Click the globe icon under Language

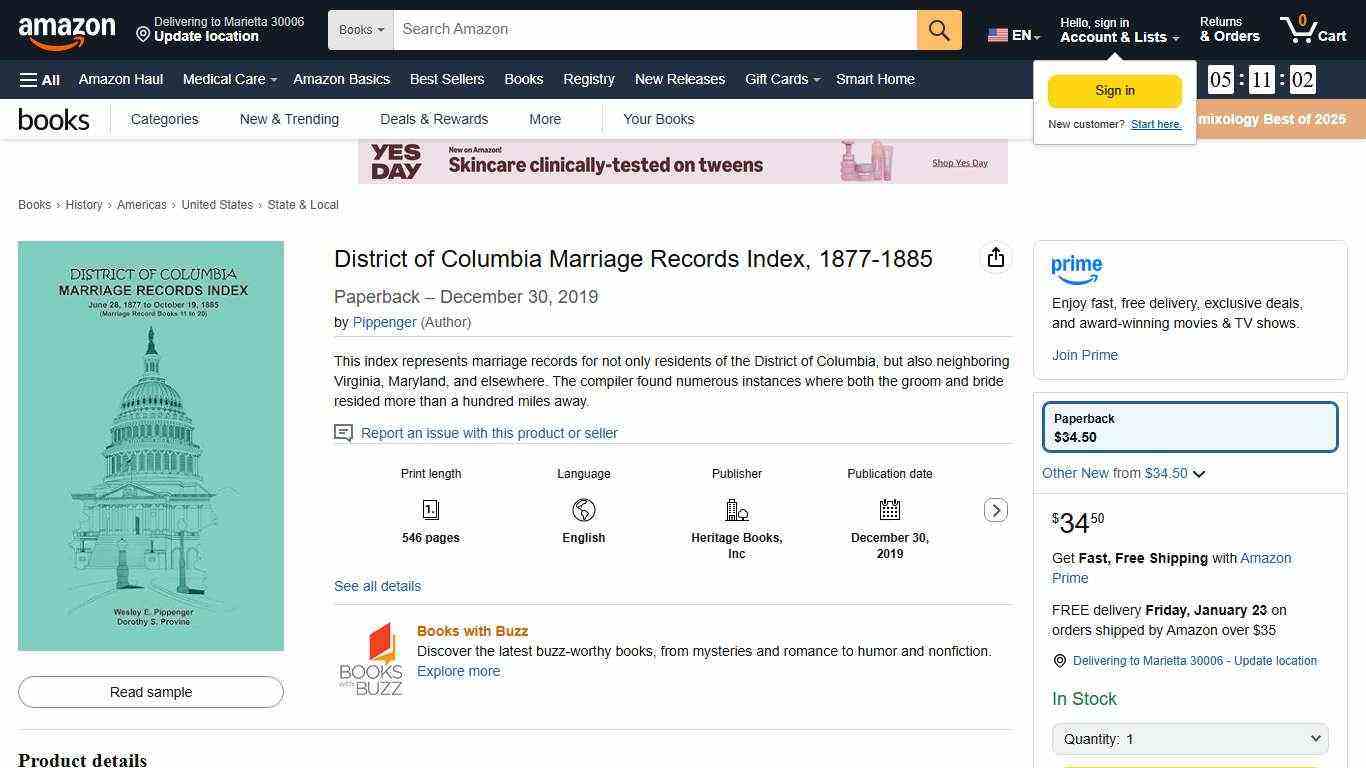[x=583, y=509]
